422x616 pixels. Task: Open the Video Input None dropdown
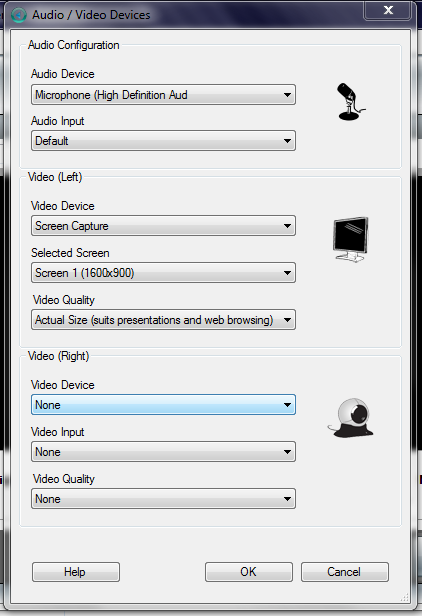pyautogui.click(x=163, y=452)
